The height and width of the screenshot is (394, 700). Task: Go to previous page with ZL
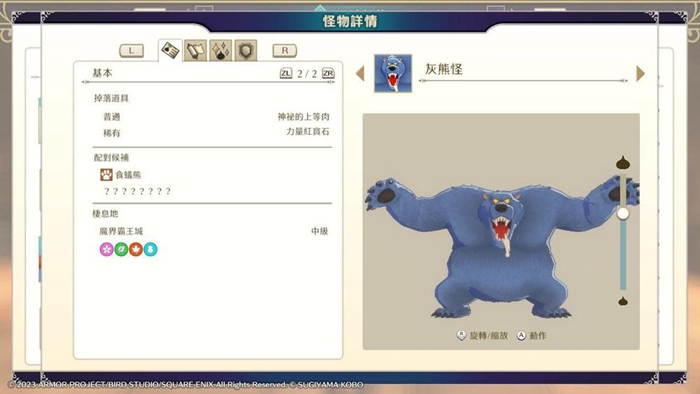point(286,73)
